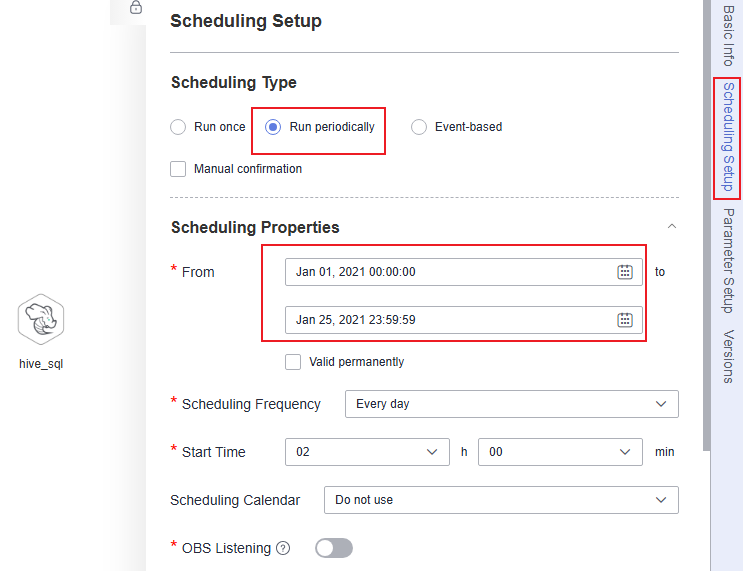Select the Run once radio button
The image size is (743, 571).
coord(178,127)
